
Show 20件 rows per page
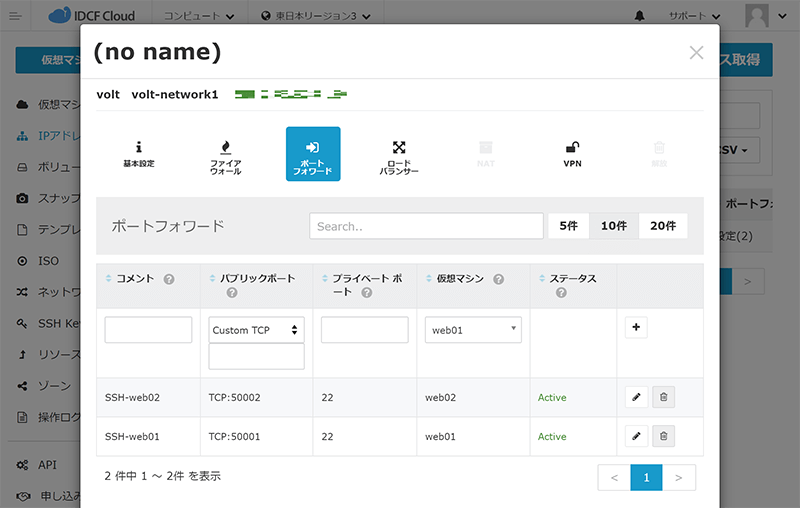point(663,226)
